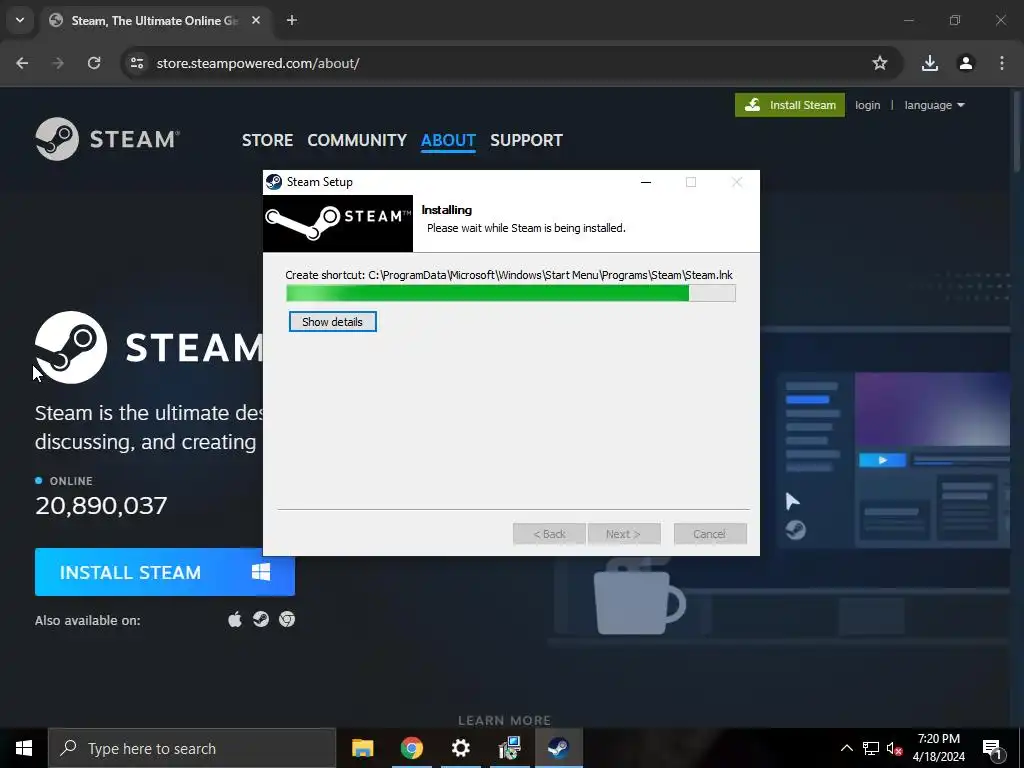Click the taskbar search box
This screenshot has width=1024, height=768.
[x=192, y=748]
